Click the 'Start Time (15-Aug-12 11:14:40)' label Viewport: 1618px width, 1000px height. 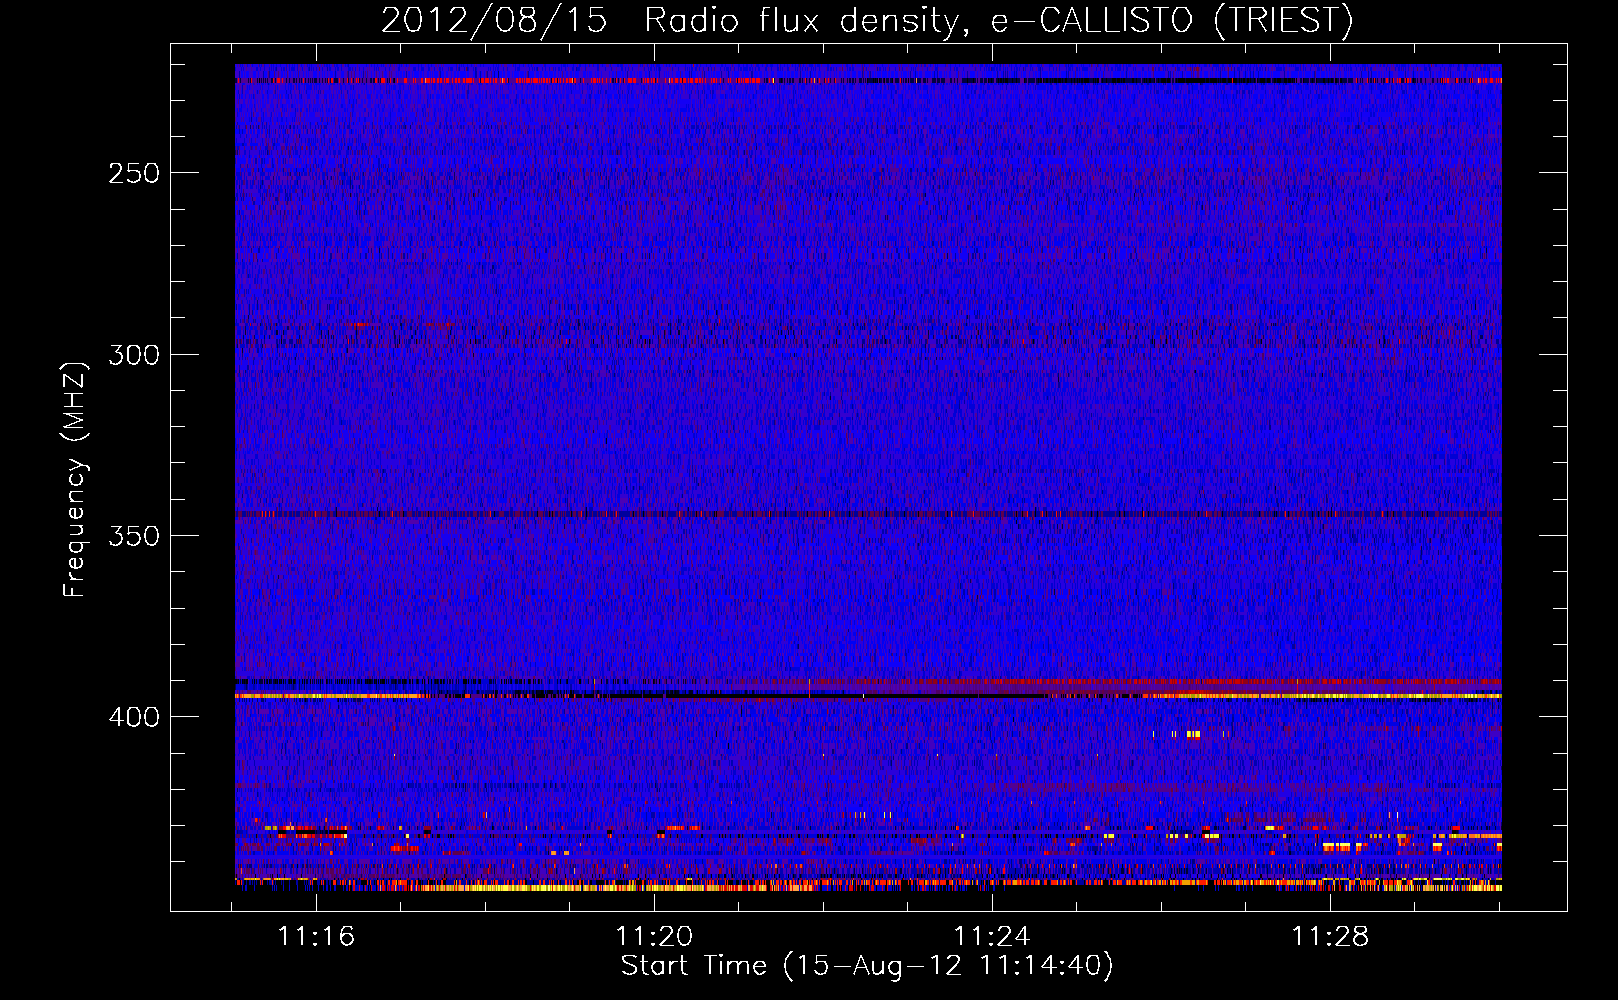click(867, 966)
